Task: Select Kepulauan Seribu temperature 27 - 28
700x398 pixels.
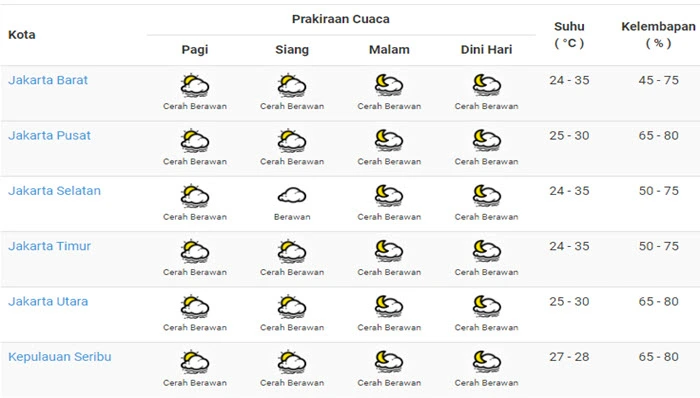Action: [x=569, y=357]
